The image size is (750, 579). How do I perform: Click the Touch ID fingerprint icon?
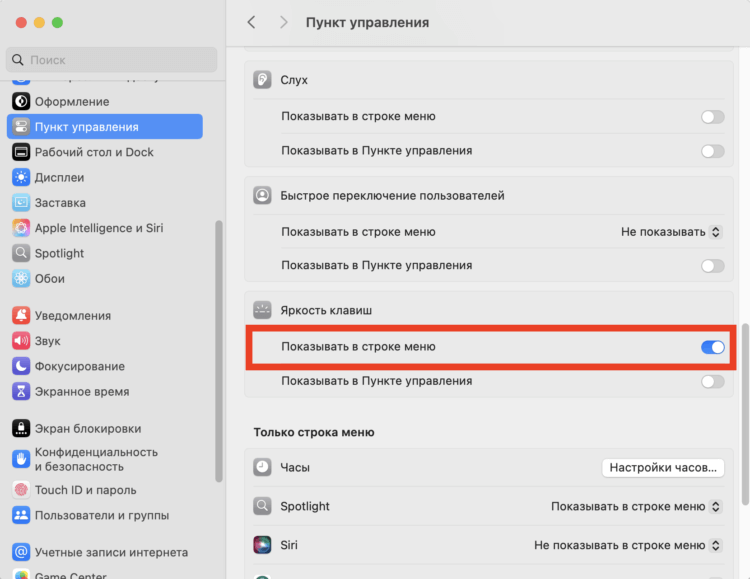[21, 490]
